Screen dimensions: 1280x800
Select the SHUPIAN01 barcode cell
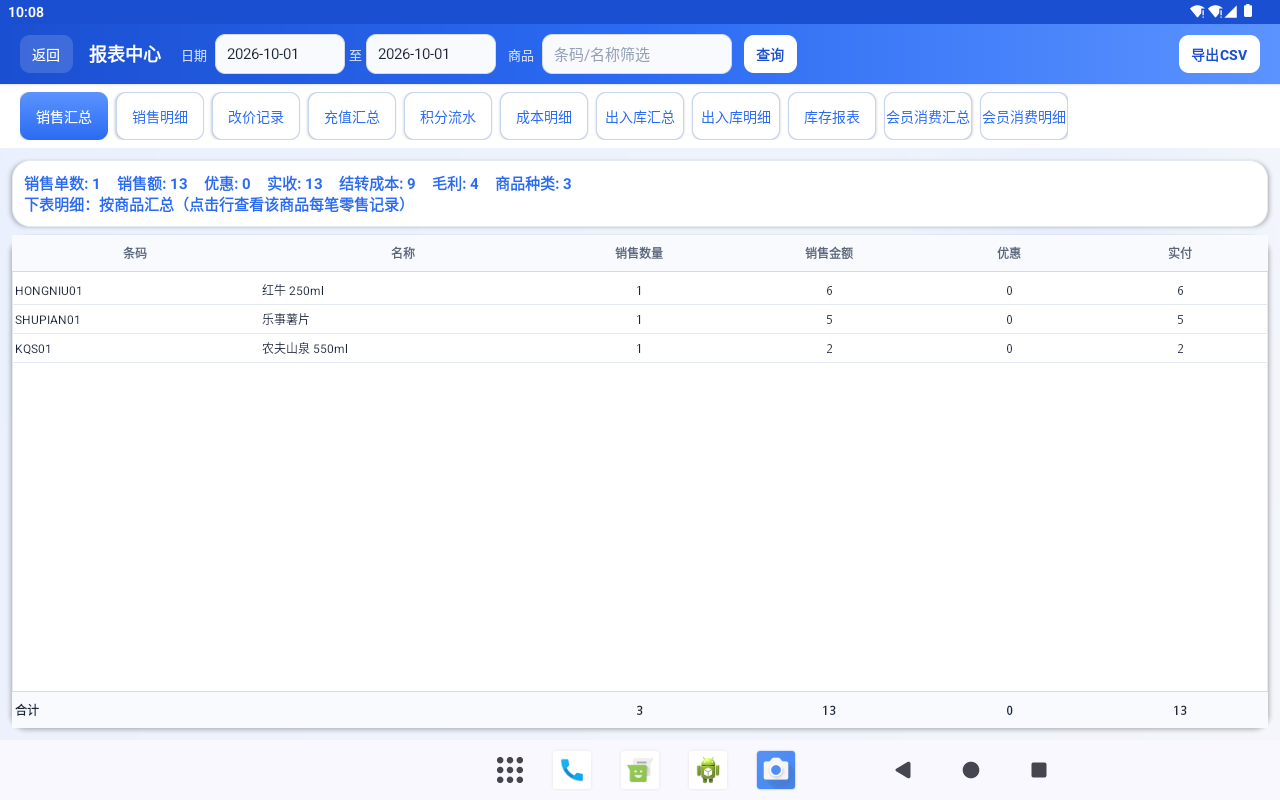48,320
